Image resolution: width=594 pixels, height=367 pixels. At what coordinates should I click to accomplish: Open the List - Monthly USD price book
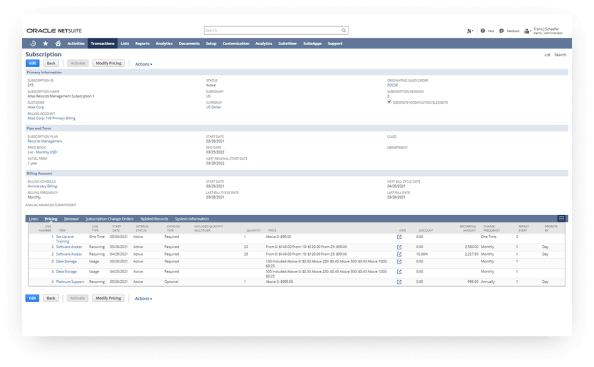coord(42,152)
